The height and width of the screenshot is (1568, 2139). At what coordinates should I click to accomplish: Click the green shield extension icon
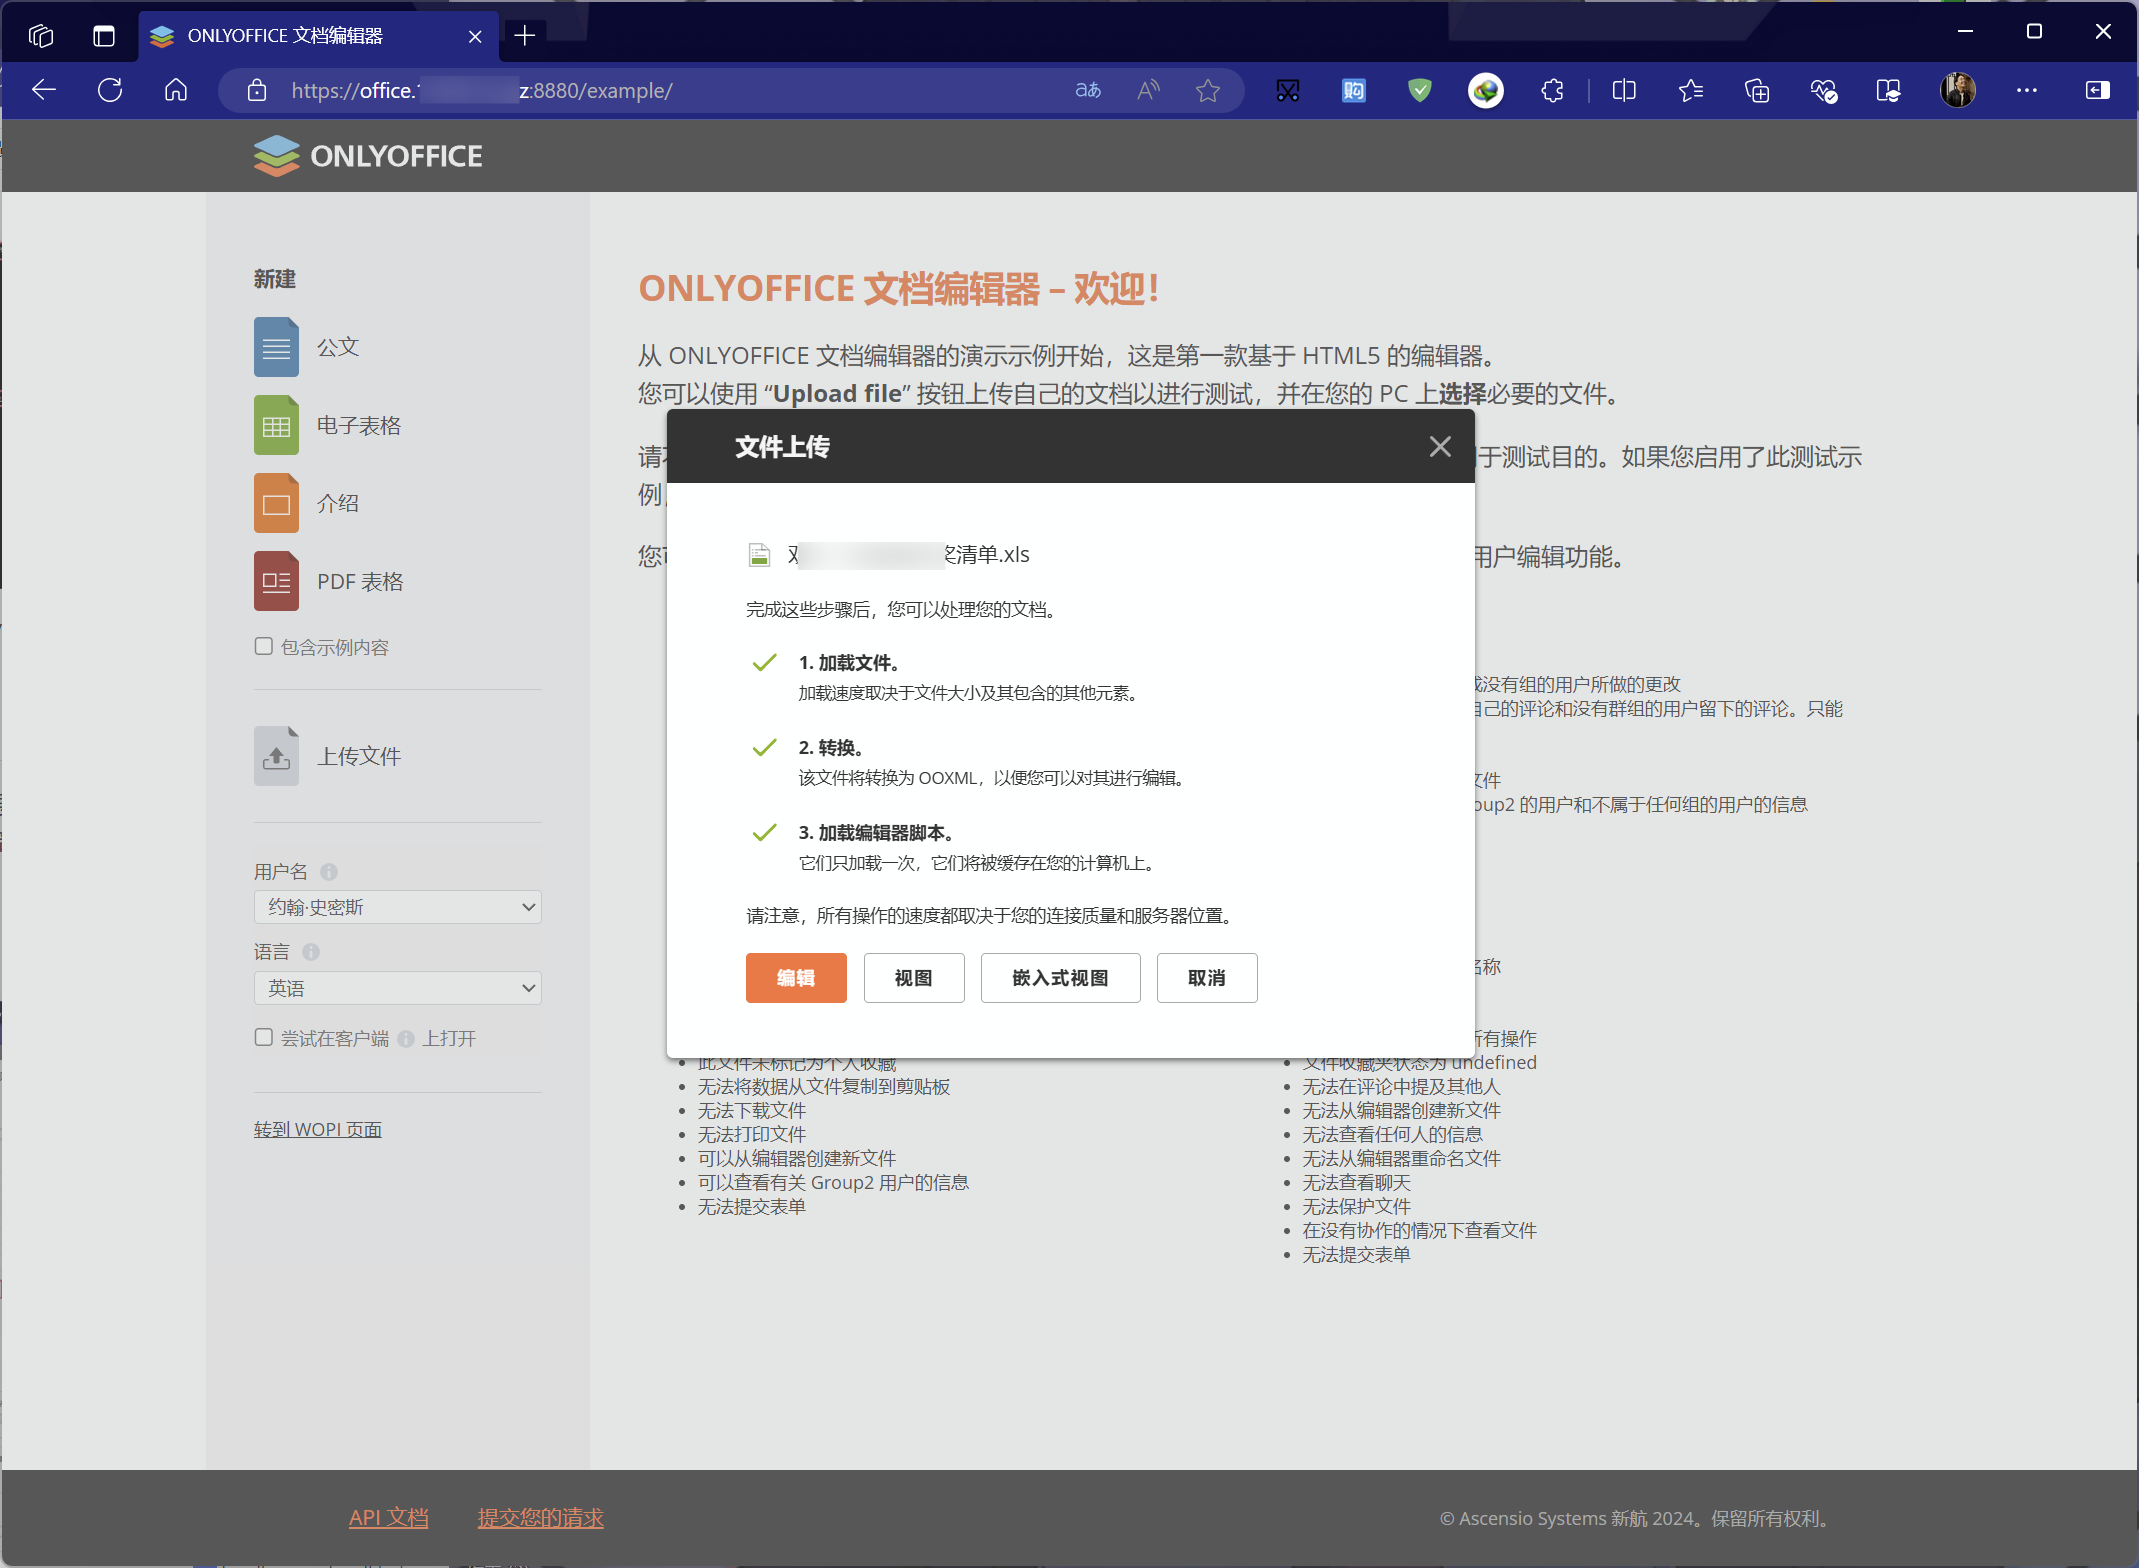1419,91
